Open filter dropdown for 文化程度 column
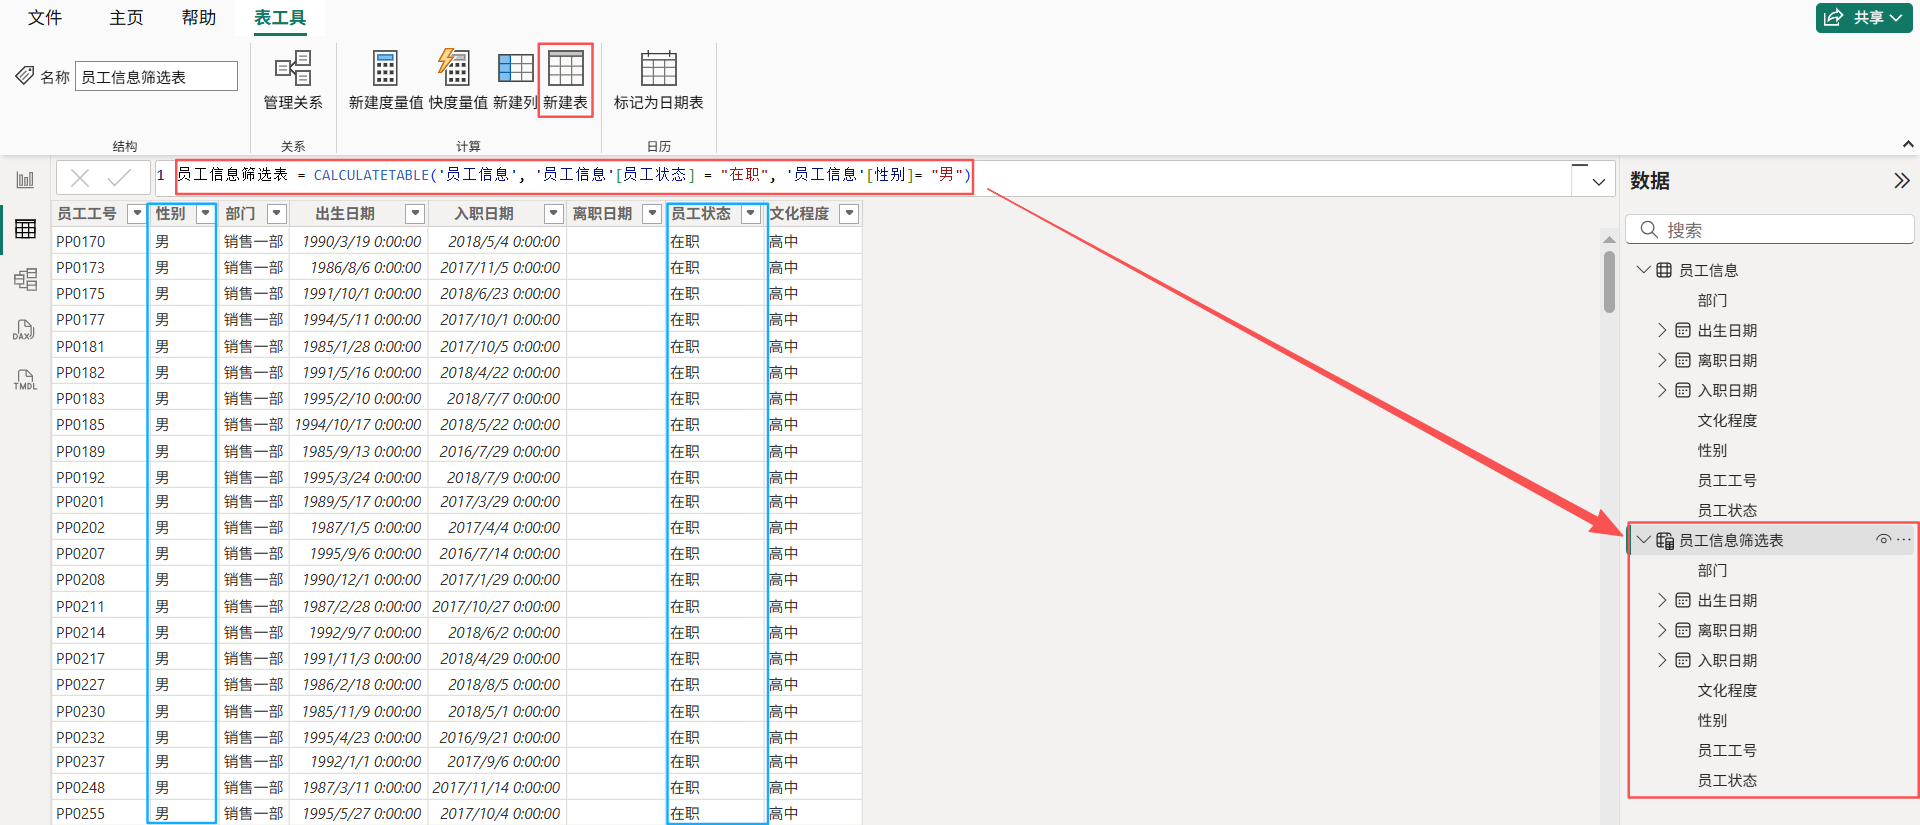The width and height of the screenshot is (1920, 825). (x=849, y=213)
